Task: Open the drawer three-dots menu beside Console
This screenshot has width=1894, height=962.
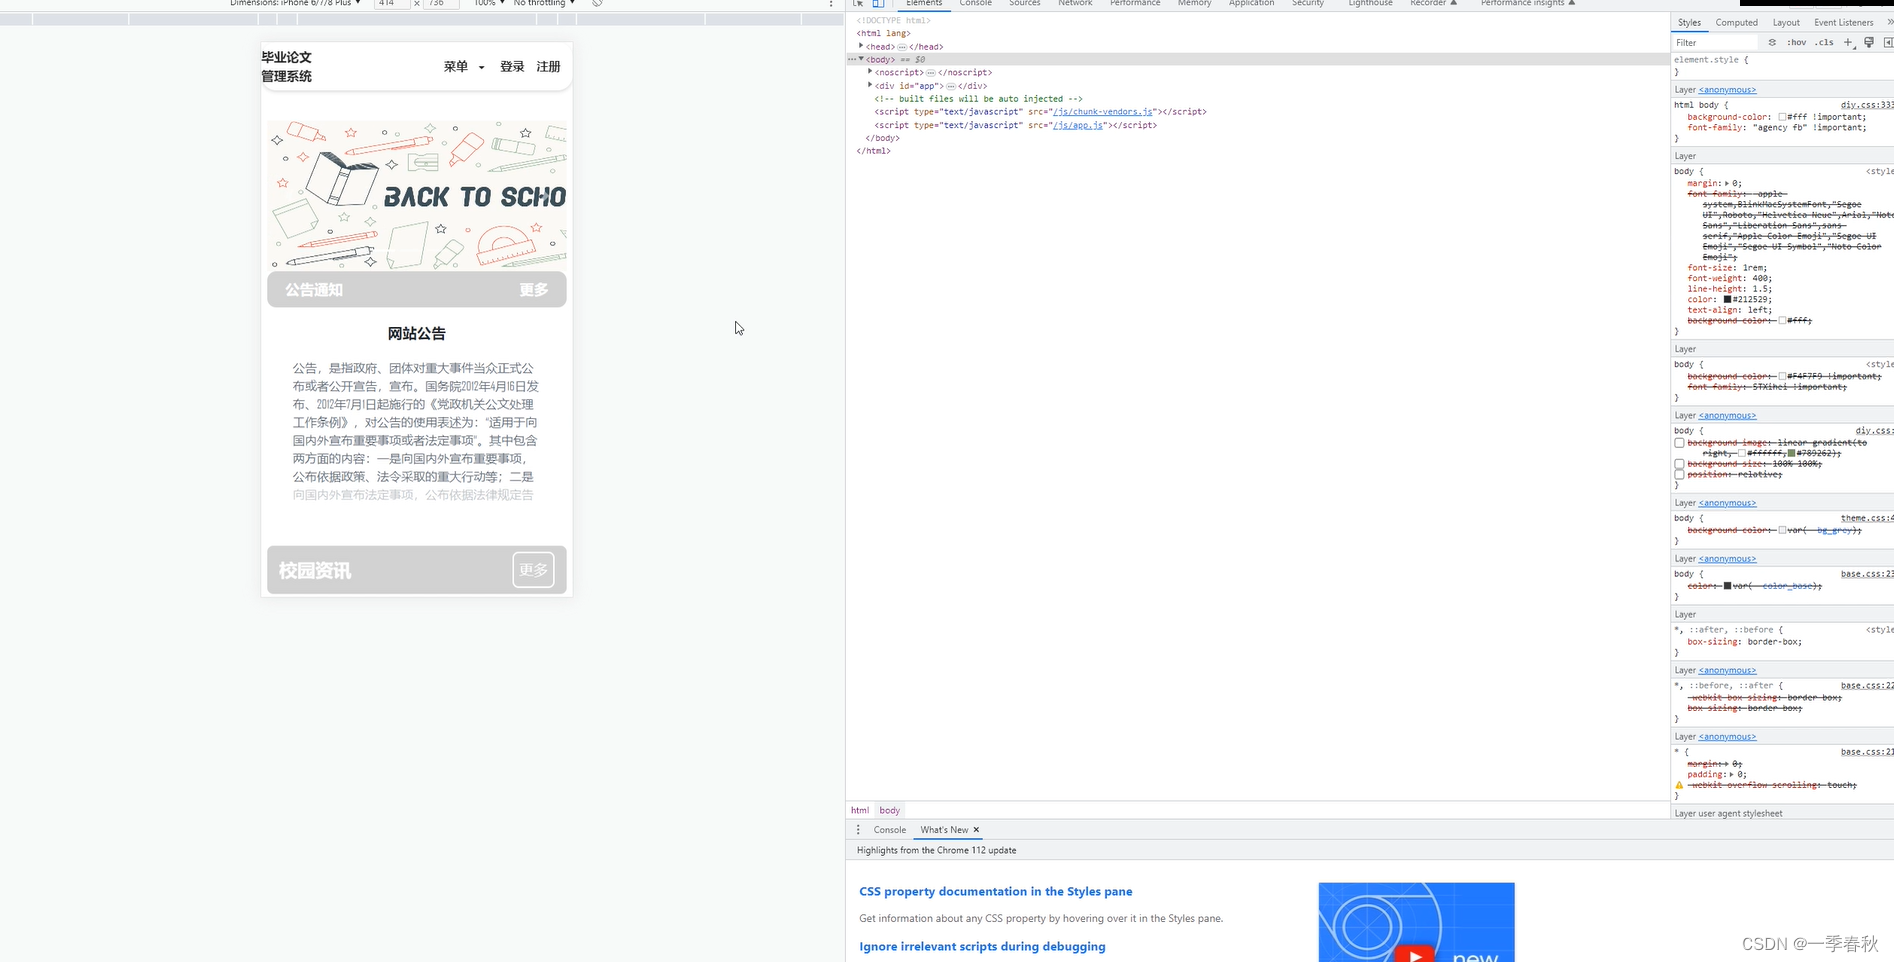Action: (858, 830)
